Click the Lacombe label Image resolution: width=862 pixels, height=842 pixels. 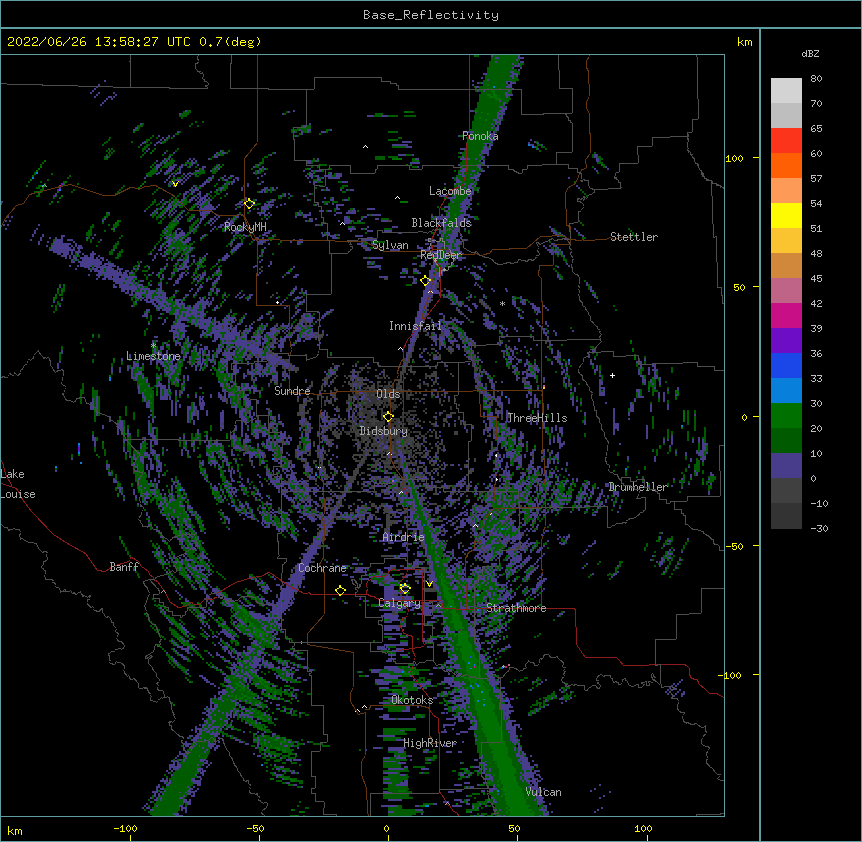(450, 191)
